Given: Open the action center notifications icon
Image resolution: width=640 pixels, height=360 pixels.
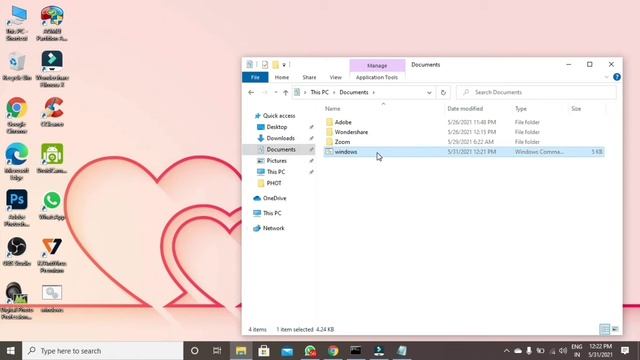Looking at the screenshot, I should [625, 351].
